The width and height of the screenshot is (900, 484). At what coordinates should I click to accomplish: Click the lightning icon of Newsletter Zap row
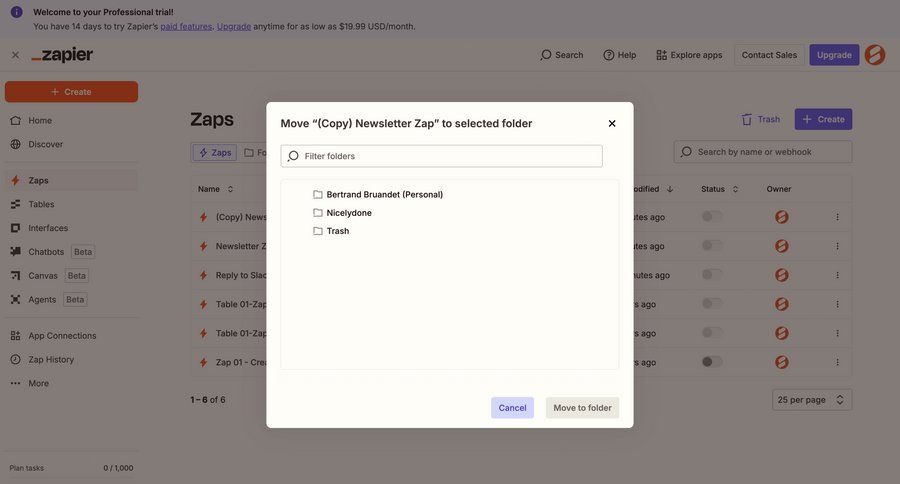click(203, 246)
